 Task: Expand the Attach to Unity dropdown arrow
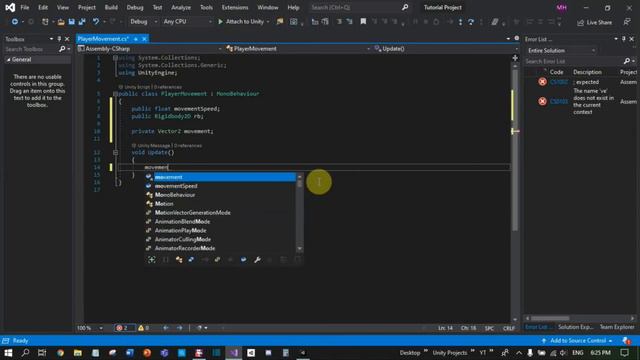[x=268, y=22]
